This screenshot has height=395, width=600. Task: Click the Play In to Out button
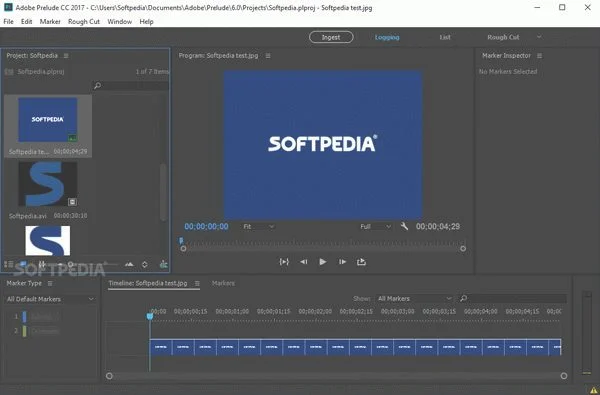(284, 262)
